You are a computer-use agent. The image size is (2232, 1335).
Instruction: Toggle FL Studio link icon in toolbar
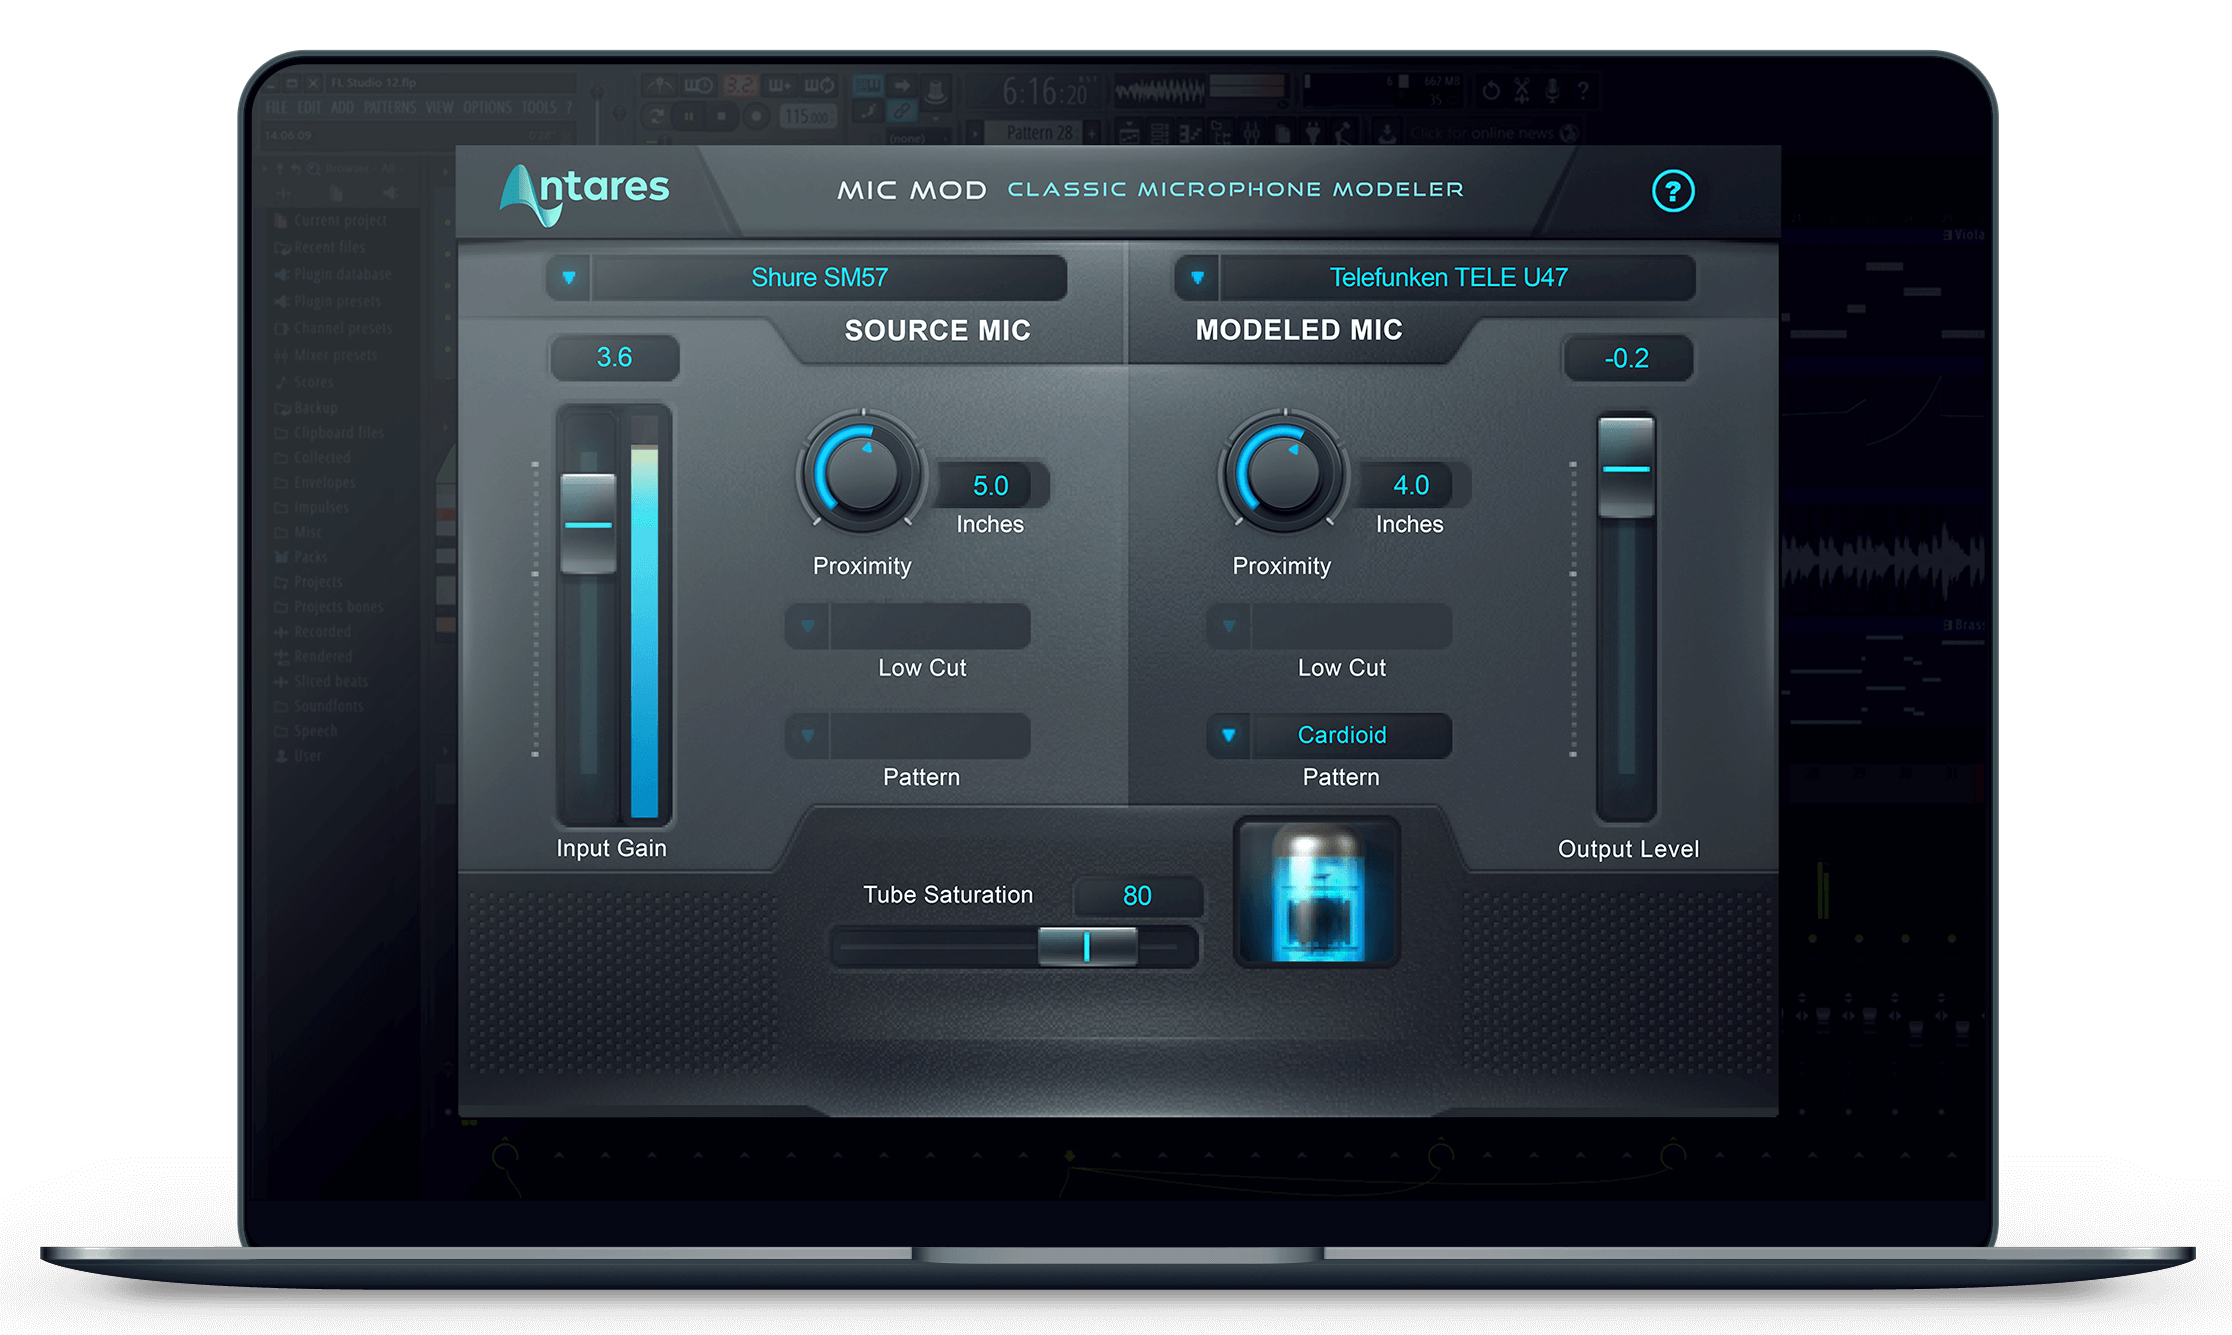(x=901, y=112)
